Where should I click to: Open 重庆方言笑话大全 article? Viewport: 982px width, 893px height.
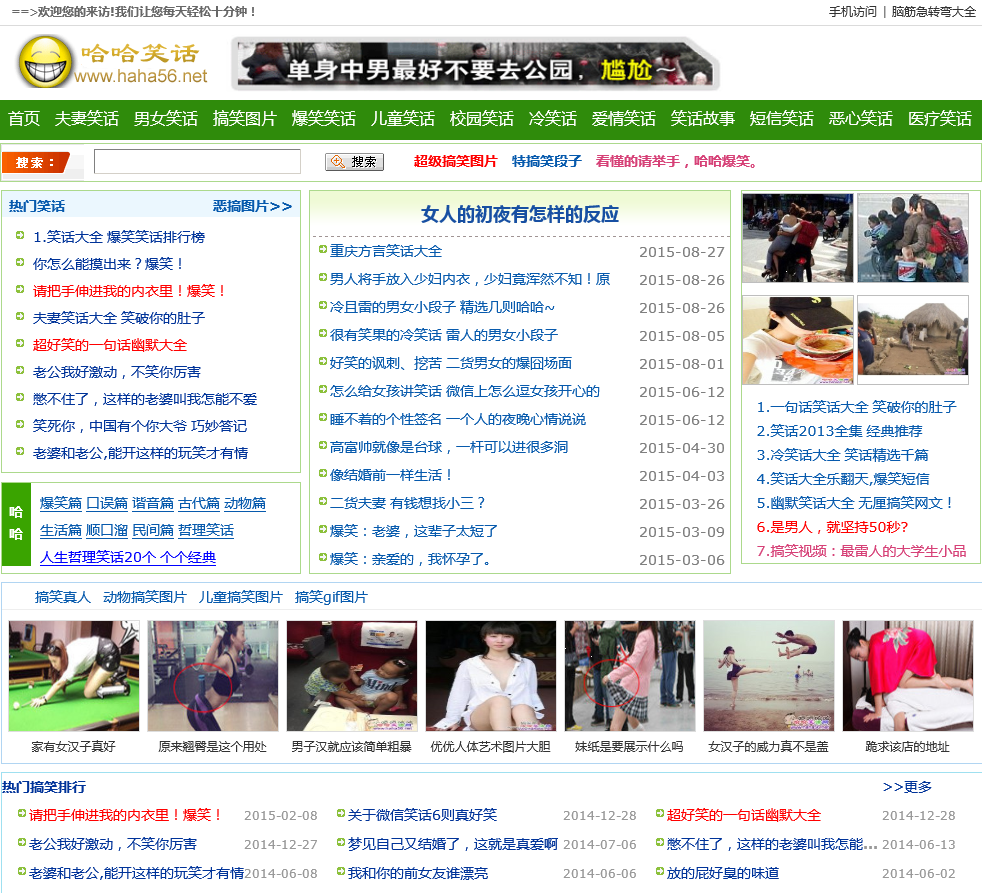point(386,251)
